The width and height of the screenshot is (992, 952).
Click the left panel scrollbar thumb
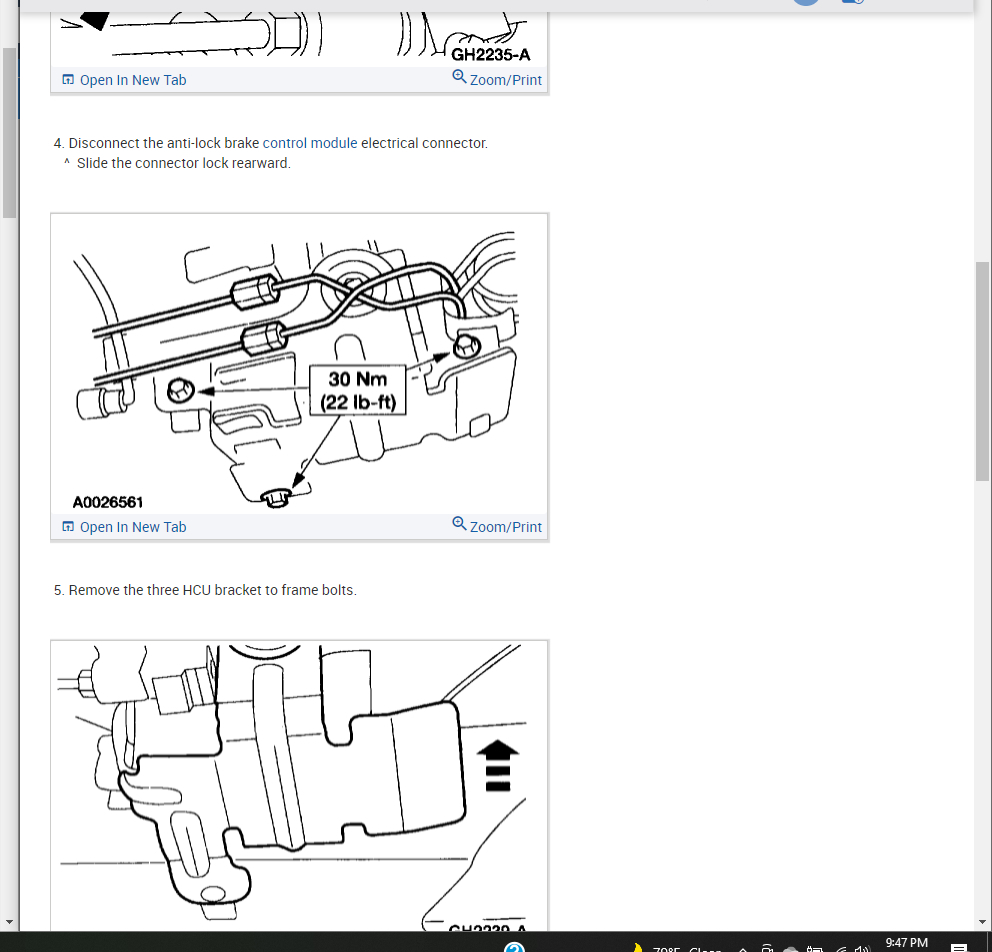pyautogui.click(x=9, y=133)
